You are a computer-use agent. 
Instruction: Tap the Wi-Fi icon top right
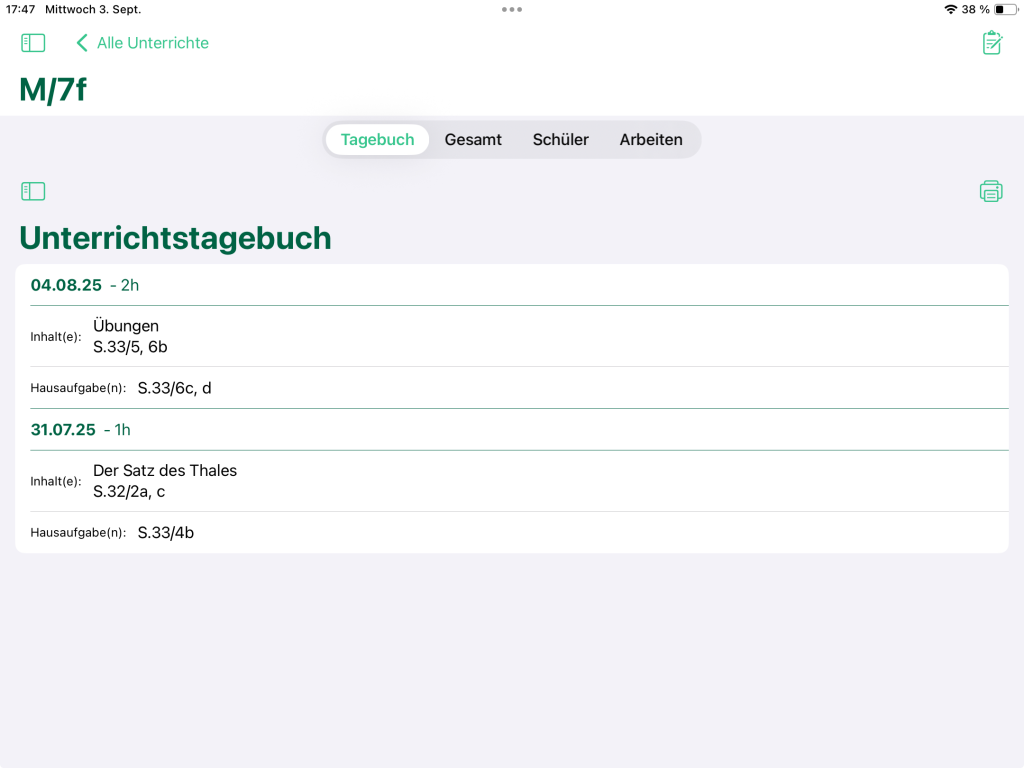pyautogui.click(x=951, y=9)
